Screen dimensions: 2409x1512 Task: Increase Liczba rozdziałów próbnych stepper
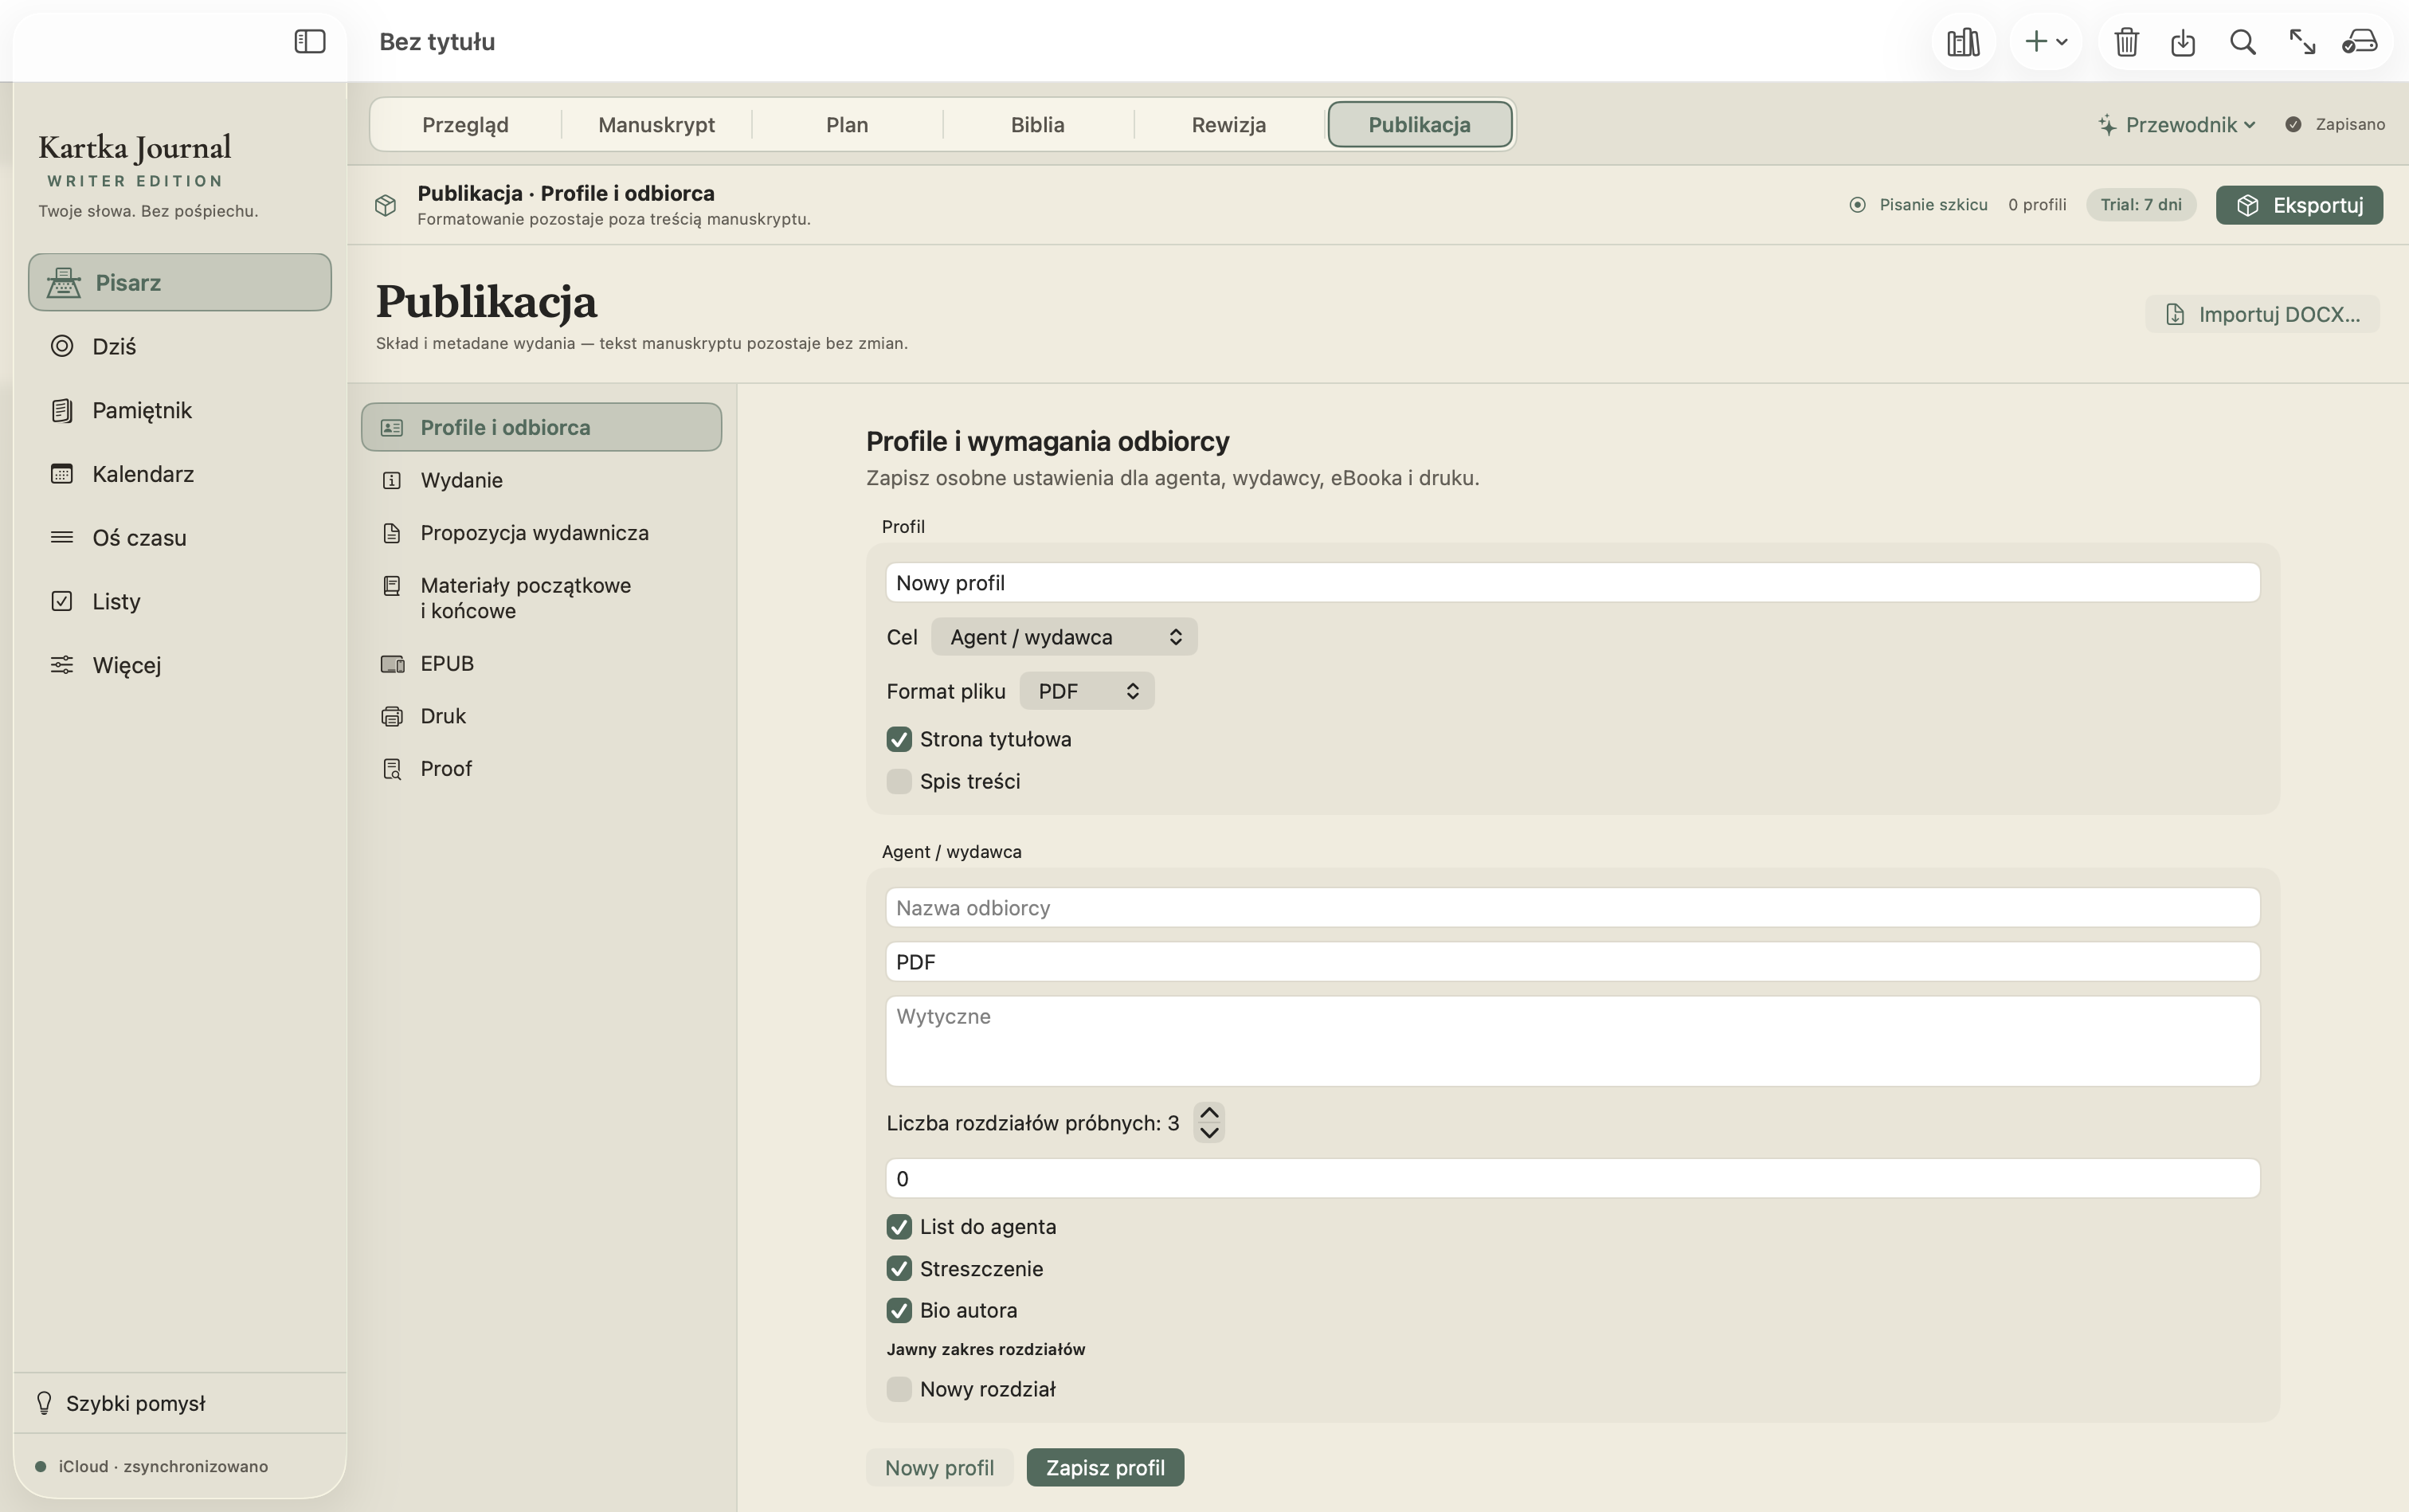click(x=1209, y=1113)
